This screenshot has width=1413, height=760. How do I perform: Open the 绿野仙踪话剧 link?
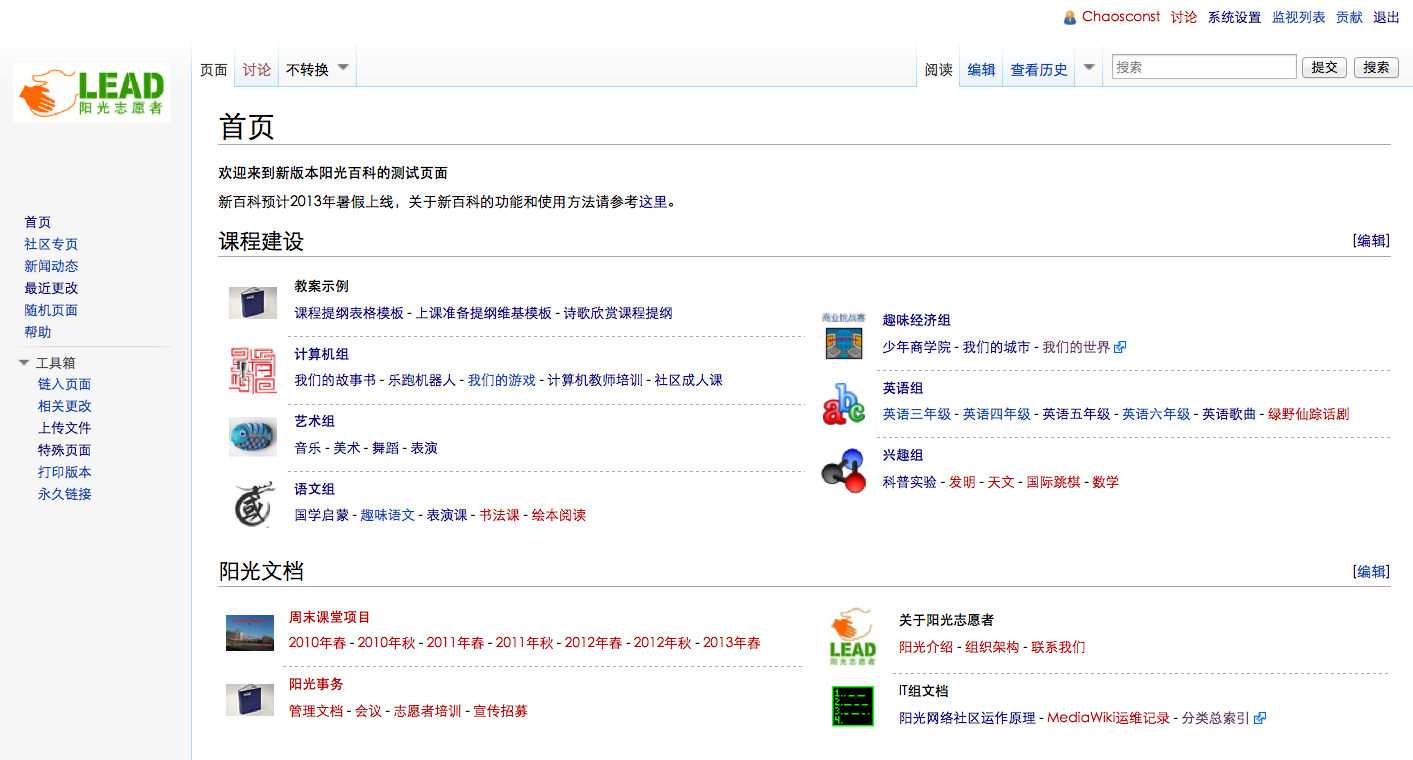(1308, 414)
